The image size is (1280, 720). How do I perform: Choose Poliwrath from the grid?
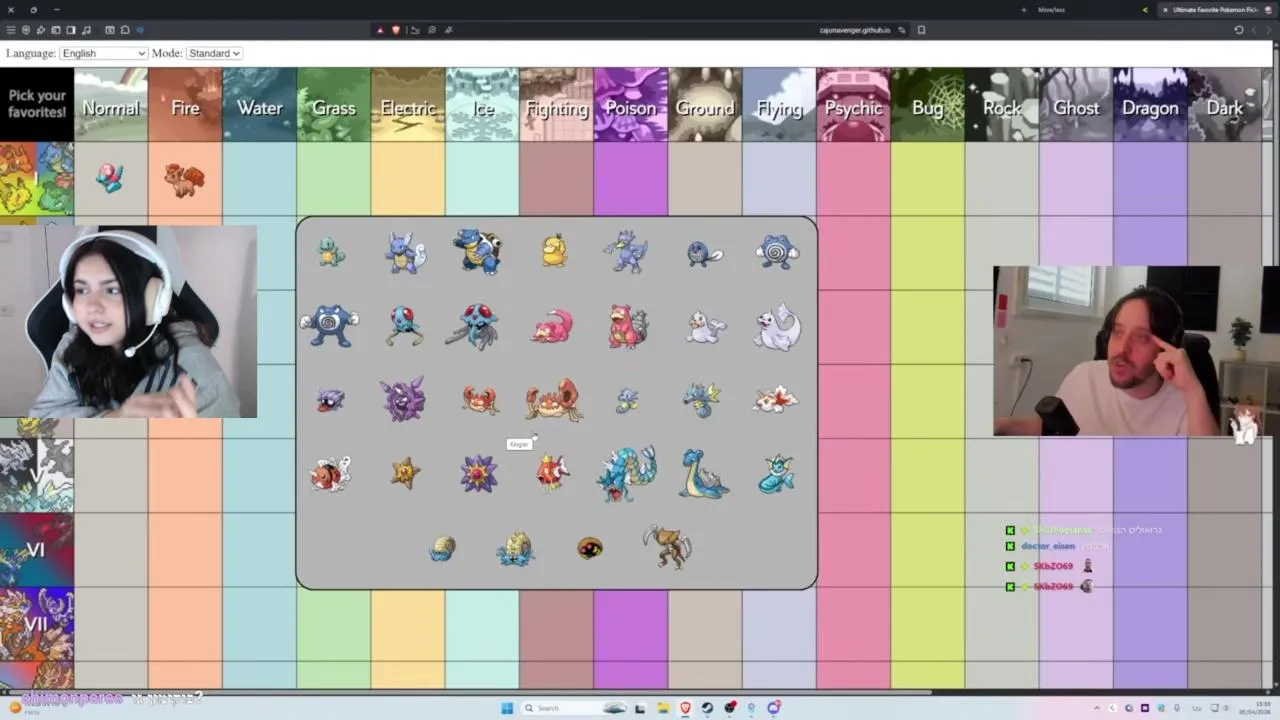point(329,326)
